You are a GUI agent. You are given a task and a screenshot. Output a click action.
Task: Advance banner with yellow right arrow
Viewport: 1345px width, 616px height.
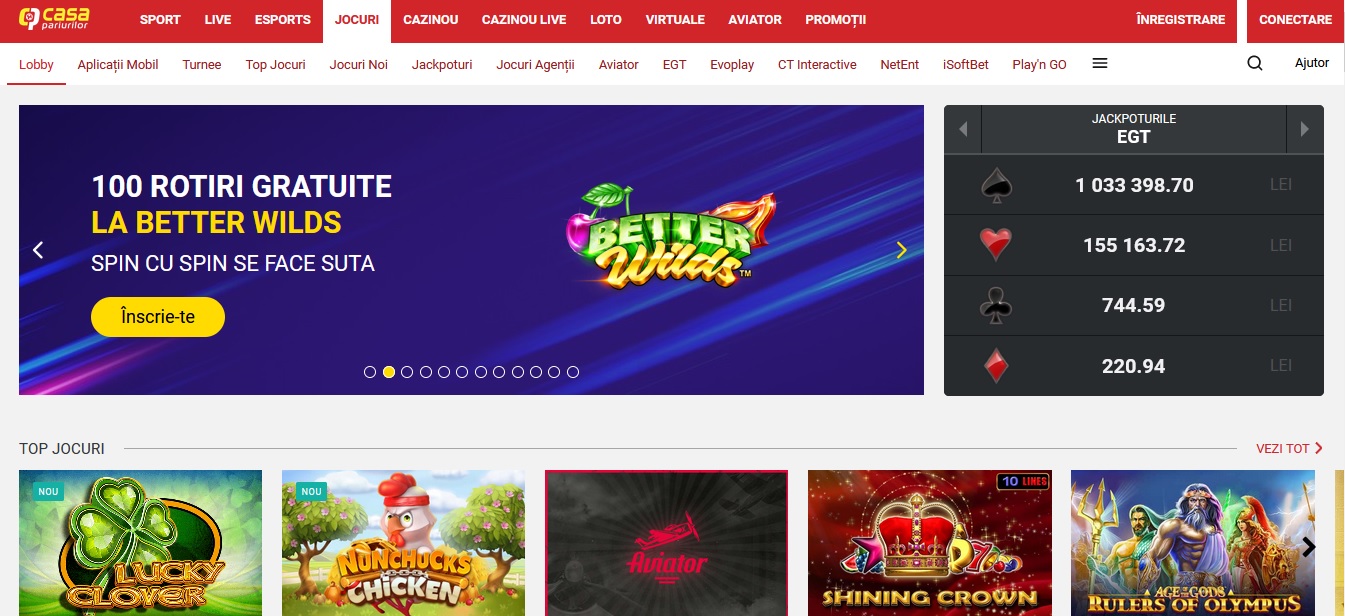click(x=902, y=250)
